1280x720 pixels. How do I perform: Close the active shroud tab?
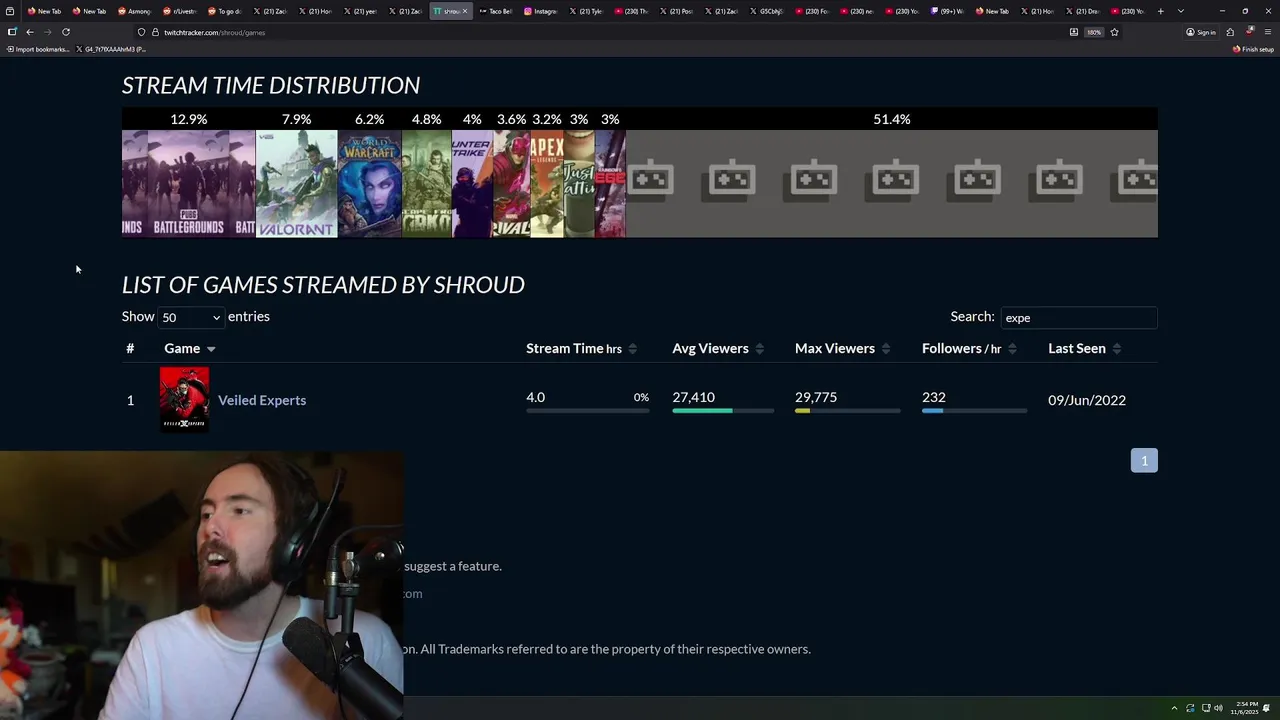pos(464,11)
